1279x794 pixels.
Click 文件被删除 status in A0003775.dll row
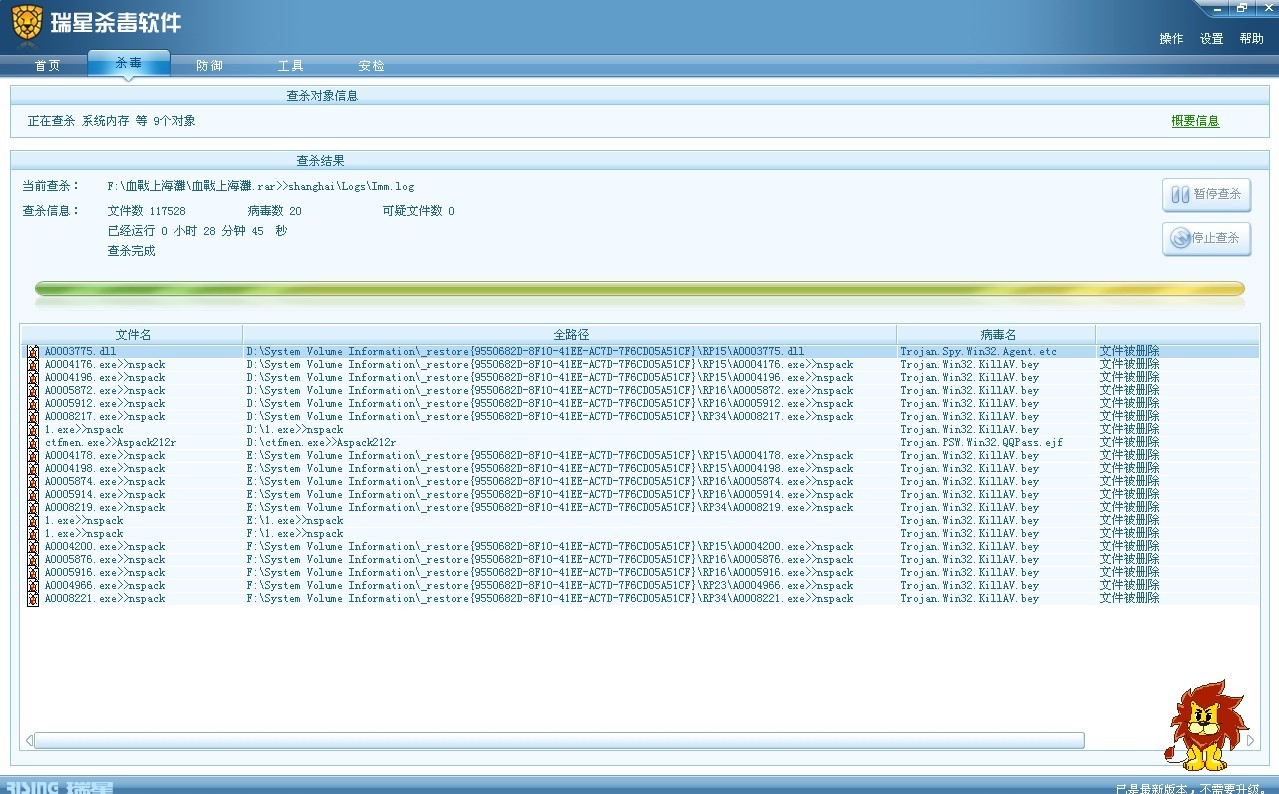[x=1129, y=352]
